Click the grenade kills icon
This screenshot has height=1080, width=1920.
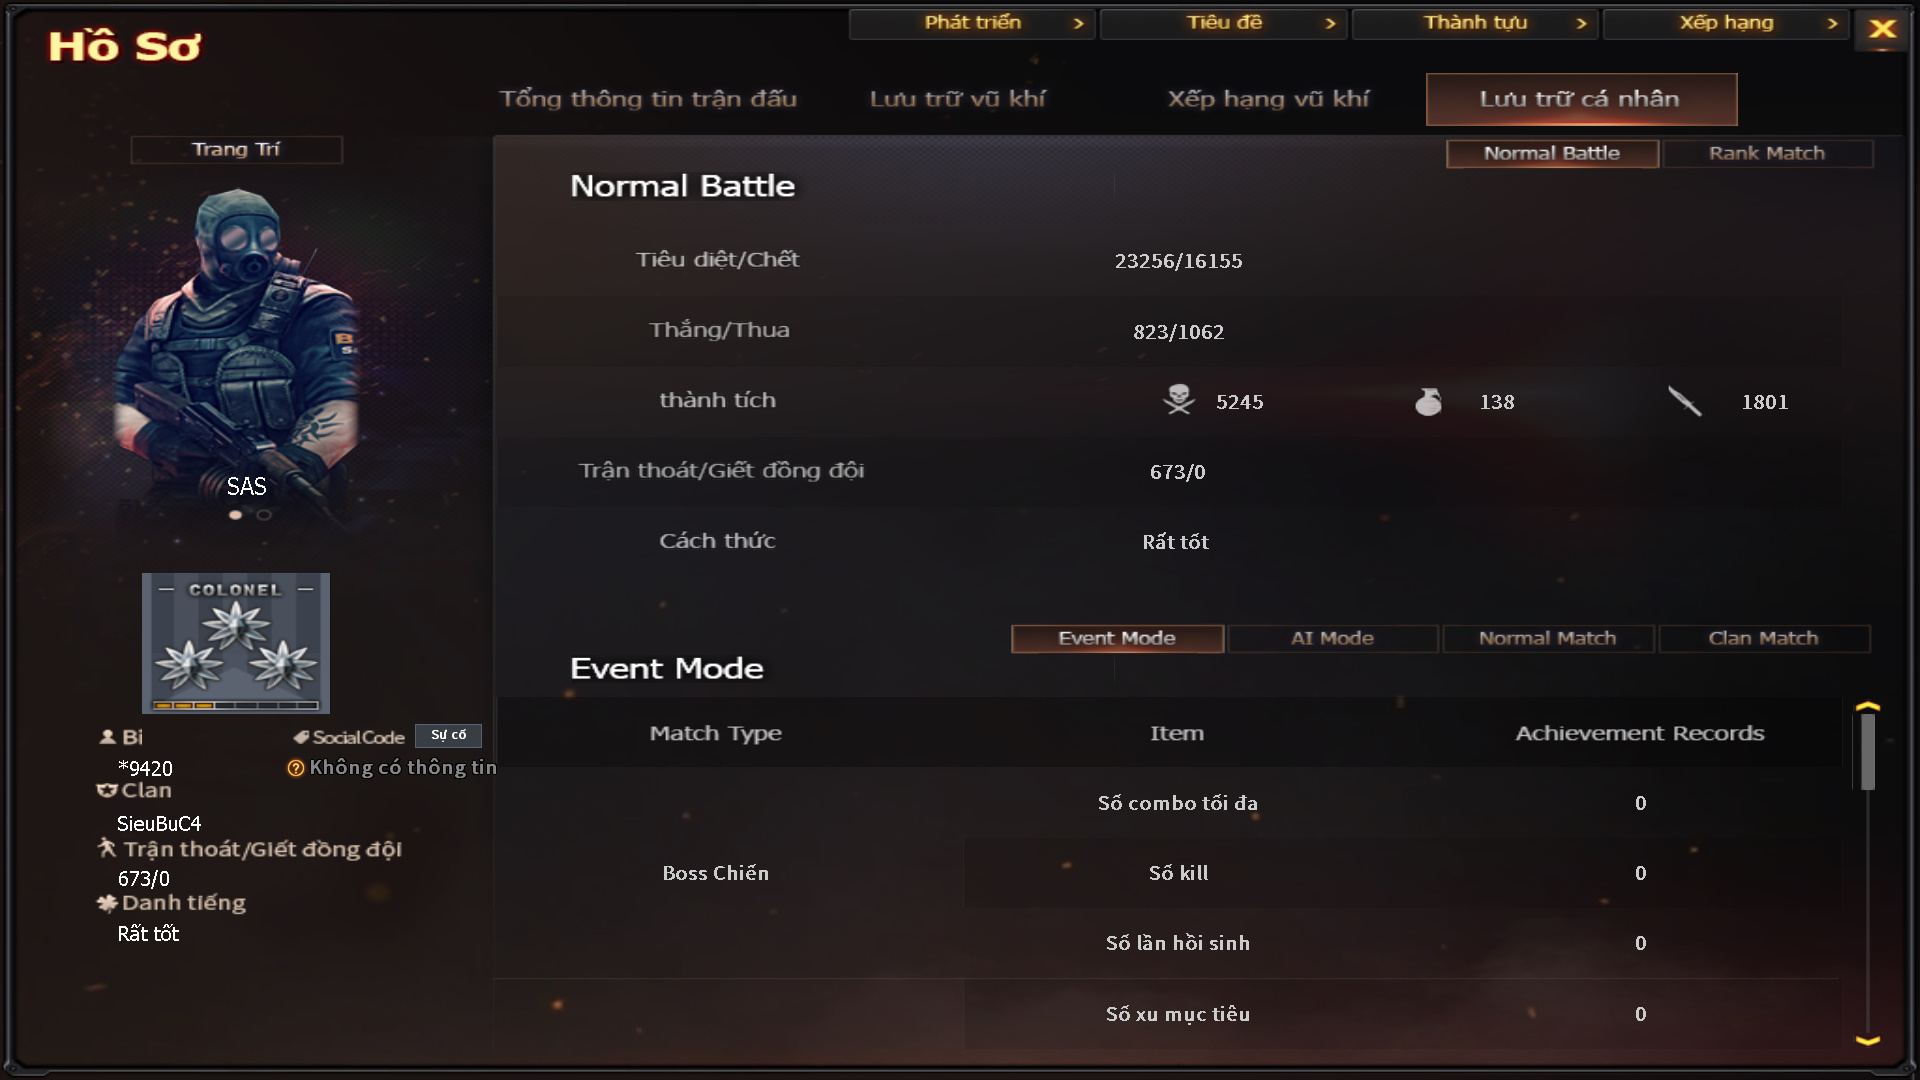tap(1428, 402)
